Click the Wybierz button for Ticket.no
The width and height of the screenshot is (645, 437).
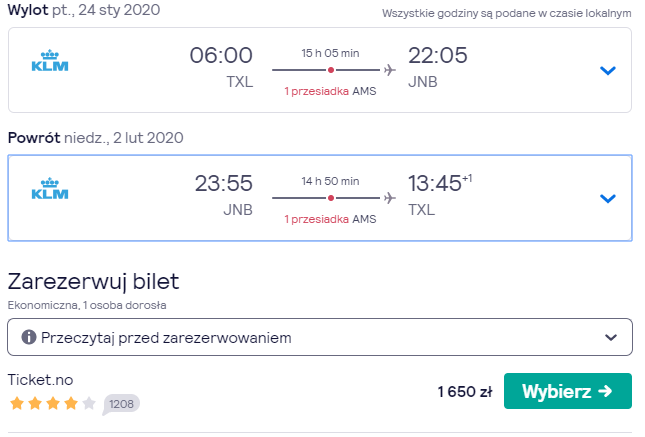[x=568, y=391]
